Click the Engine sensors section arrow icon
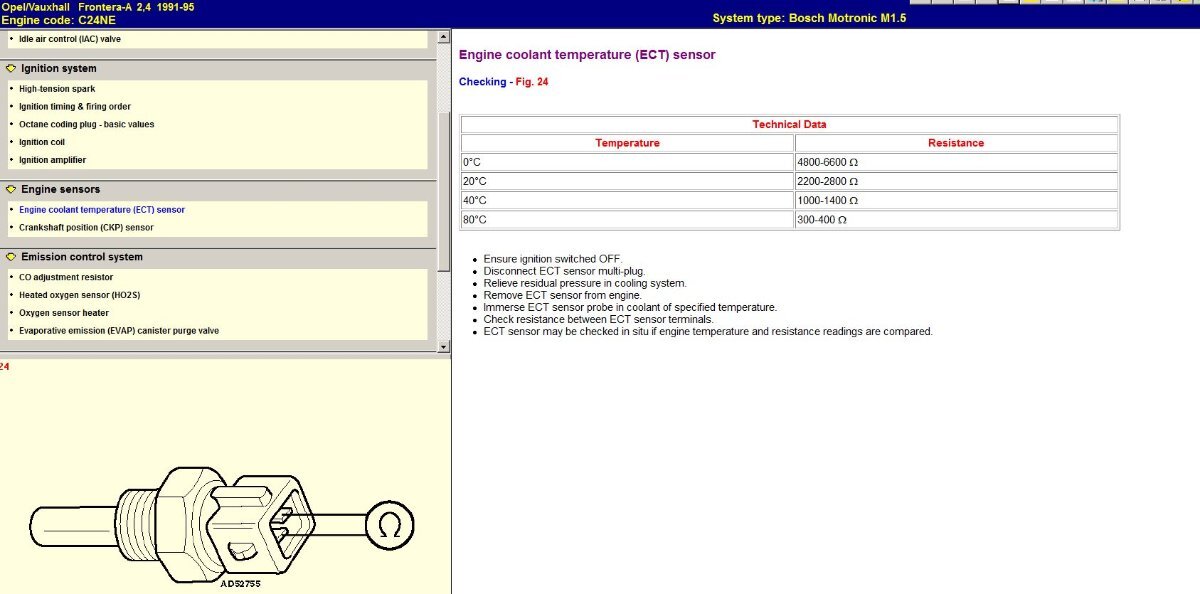Viewport: 1200px width, 594px height. 10,189
